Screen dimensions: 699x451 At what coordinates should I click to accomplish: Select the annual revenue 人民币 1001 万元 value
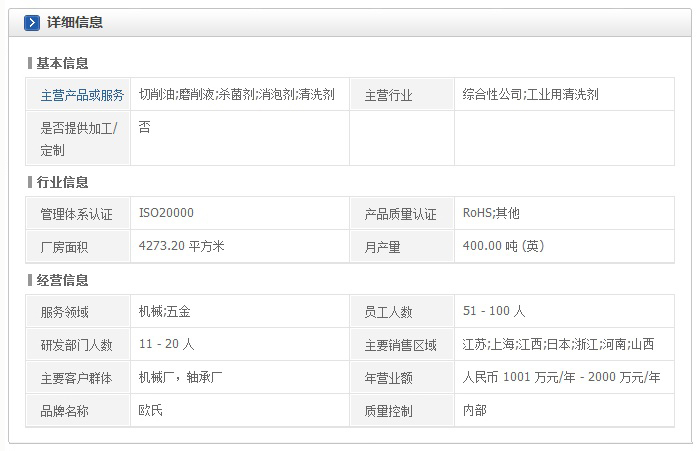click(x=561, y=377)
